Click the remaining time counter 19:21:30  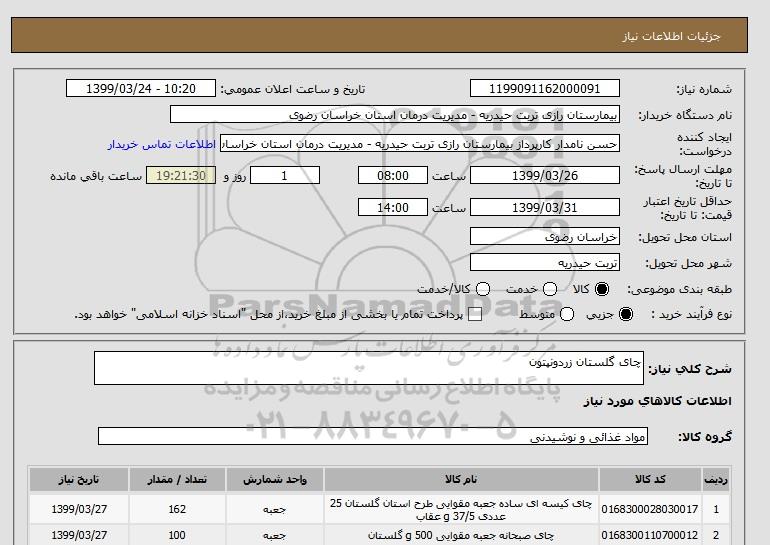(181, 175)
